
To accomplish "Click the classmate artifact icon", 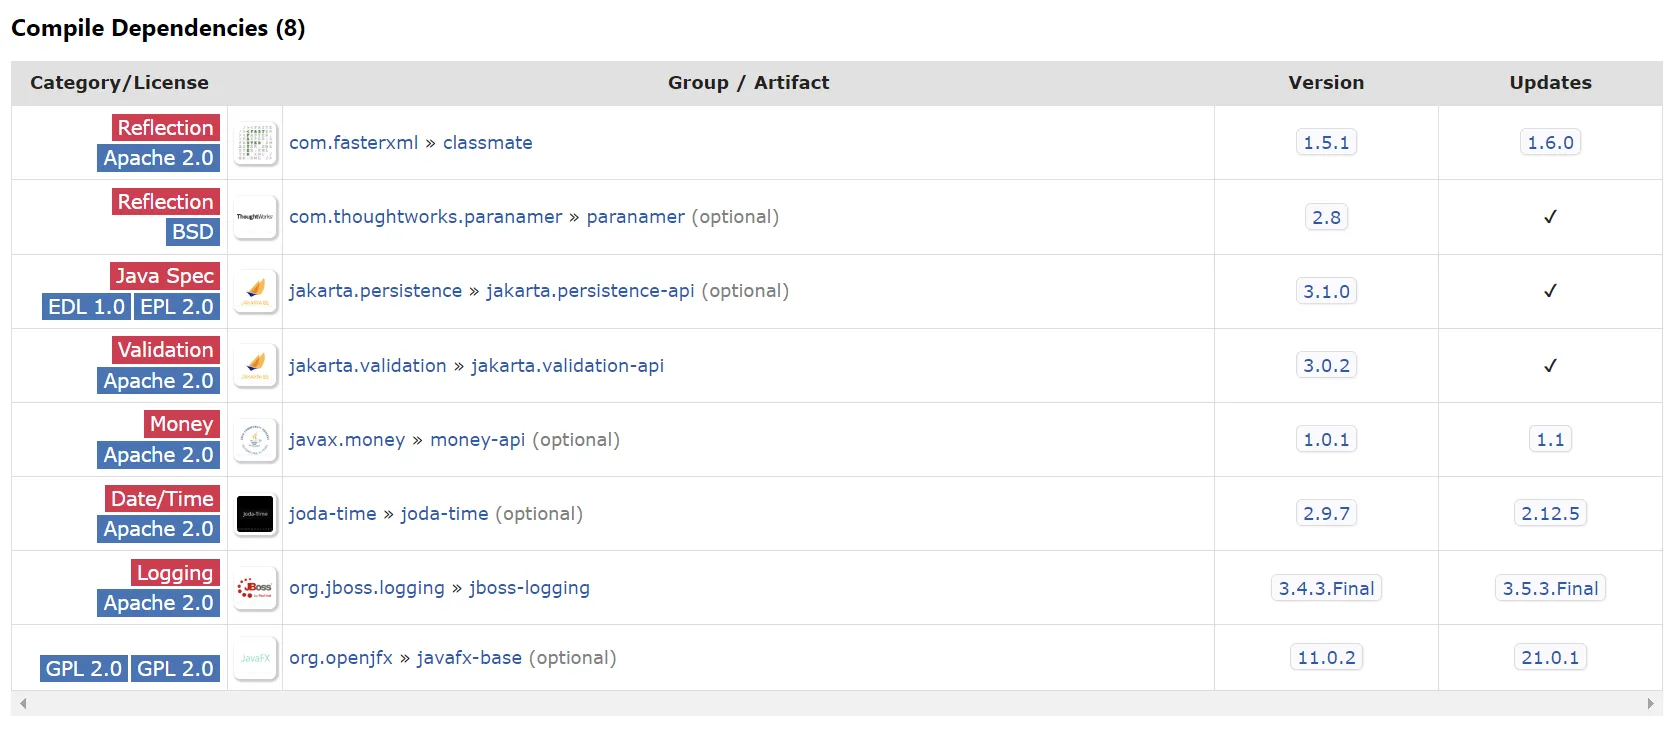I will 255,143.
